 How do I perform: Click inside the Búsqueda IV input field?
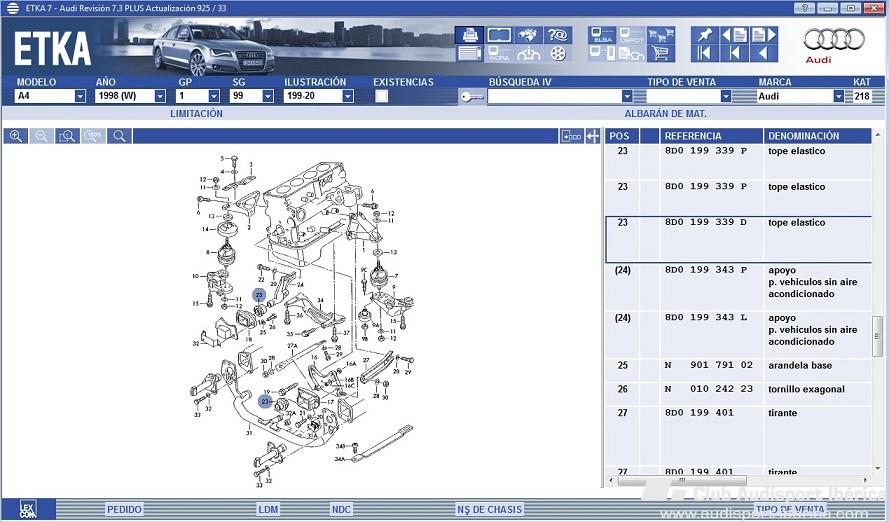554,96
